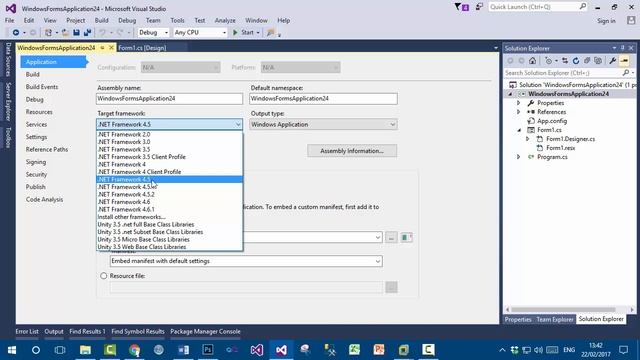Select App.config in Solution Explorer
Screen dimensions: 640x360
551,121
